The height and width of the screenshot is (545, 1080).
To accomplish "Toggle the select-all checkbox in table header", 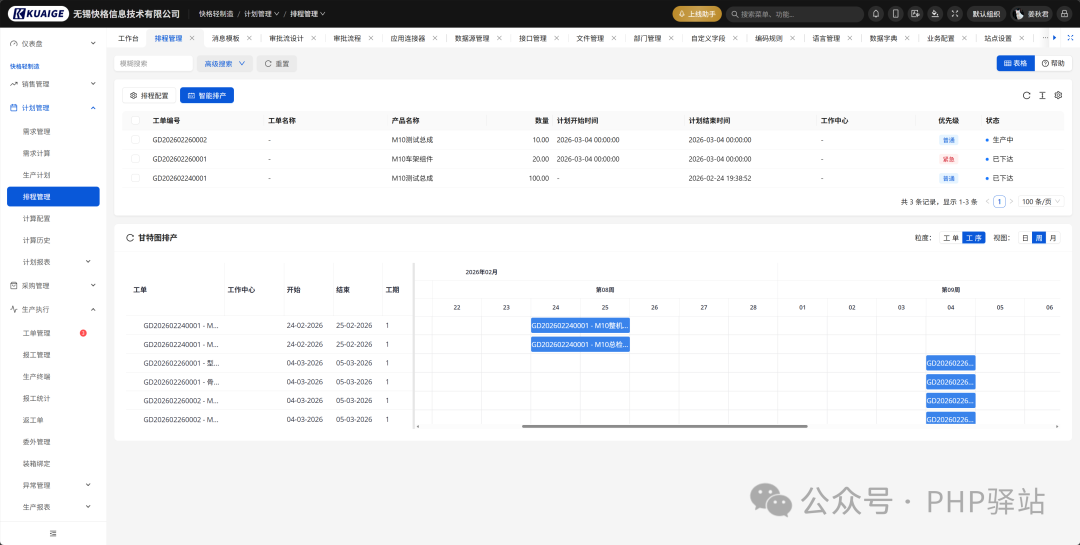I will [136, 121].
